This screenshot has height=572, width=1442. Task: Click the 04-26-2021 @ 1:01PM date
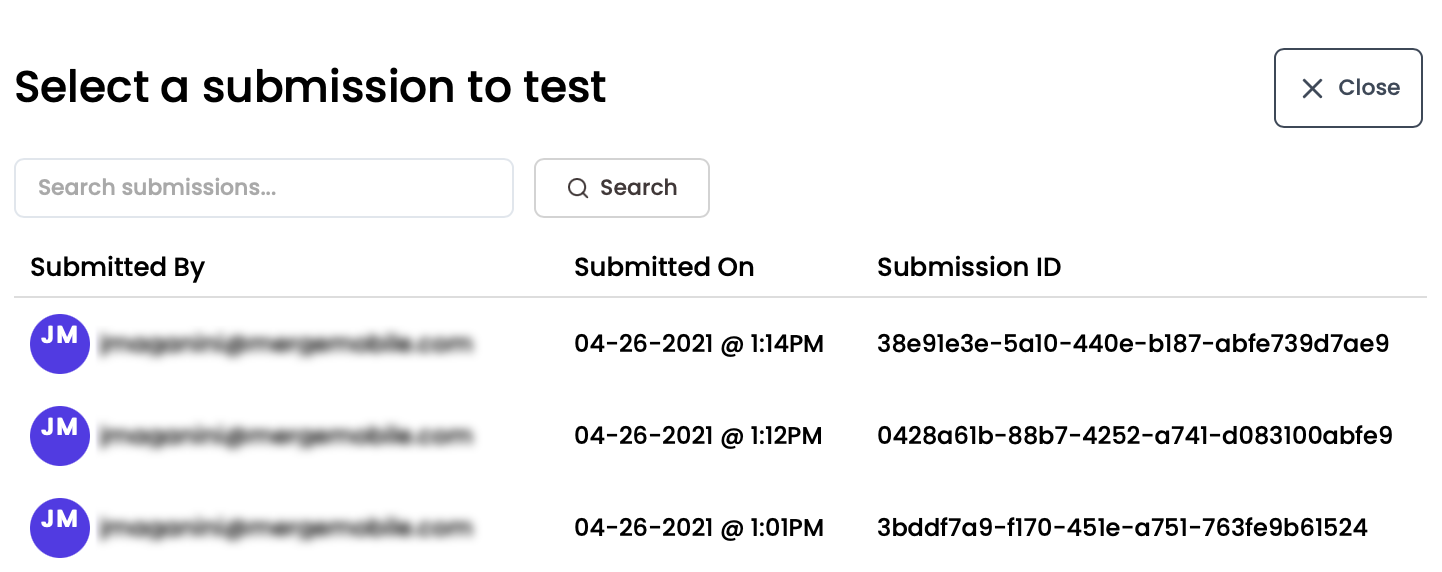click(699, 527)
